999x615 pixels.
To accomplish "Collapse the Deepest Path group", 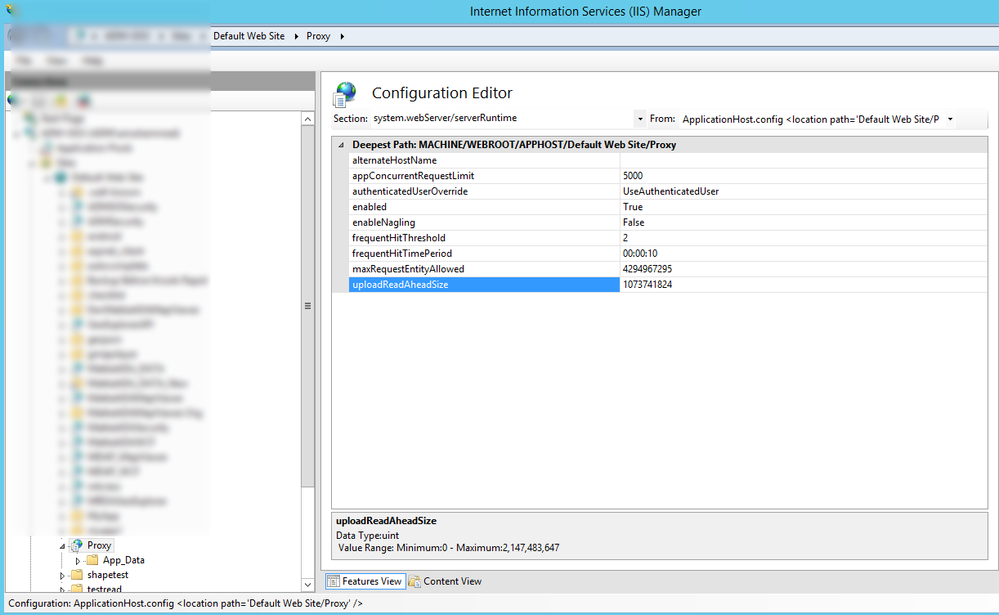I will click(341, 145).
